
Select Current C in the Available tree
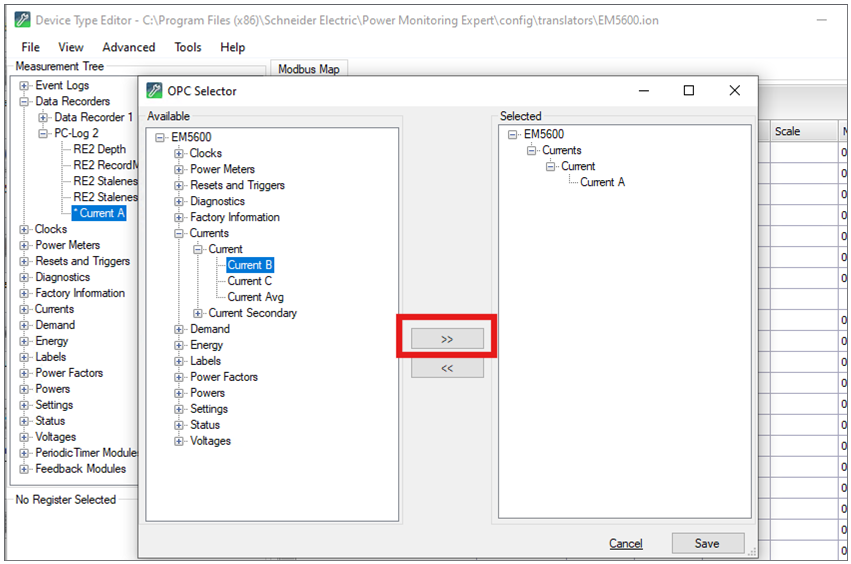[x=250, y=281]
